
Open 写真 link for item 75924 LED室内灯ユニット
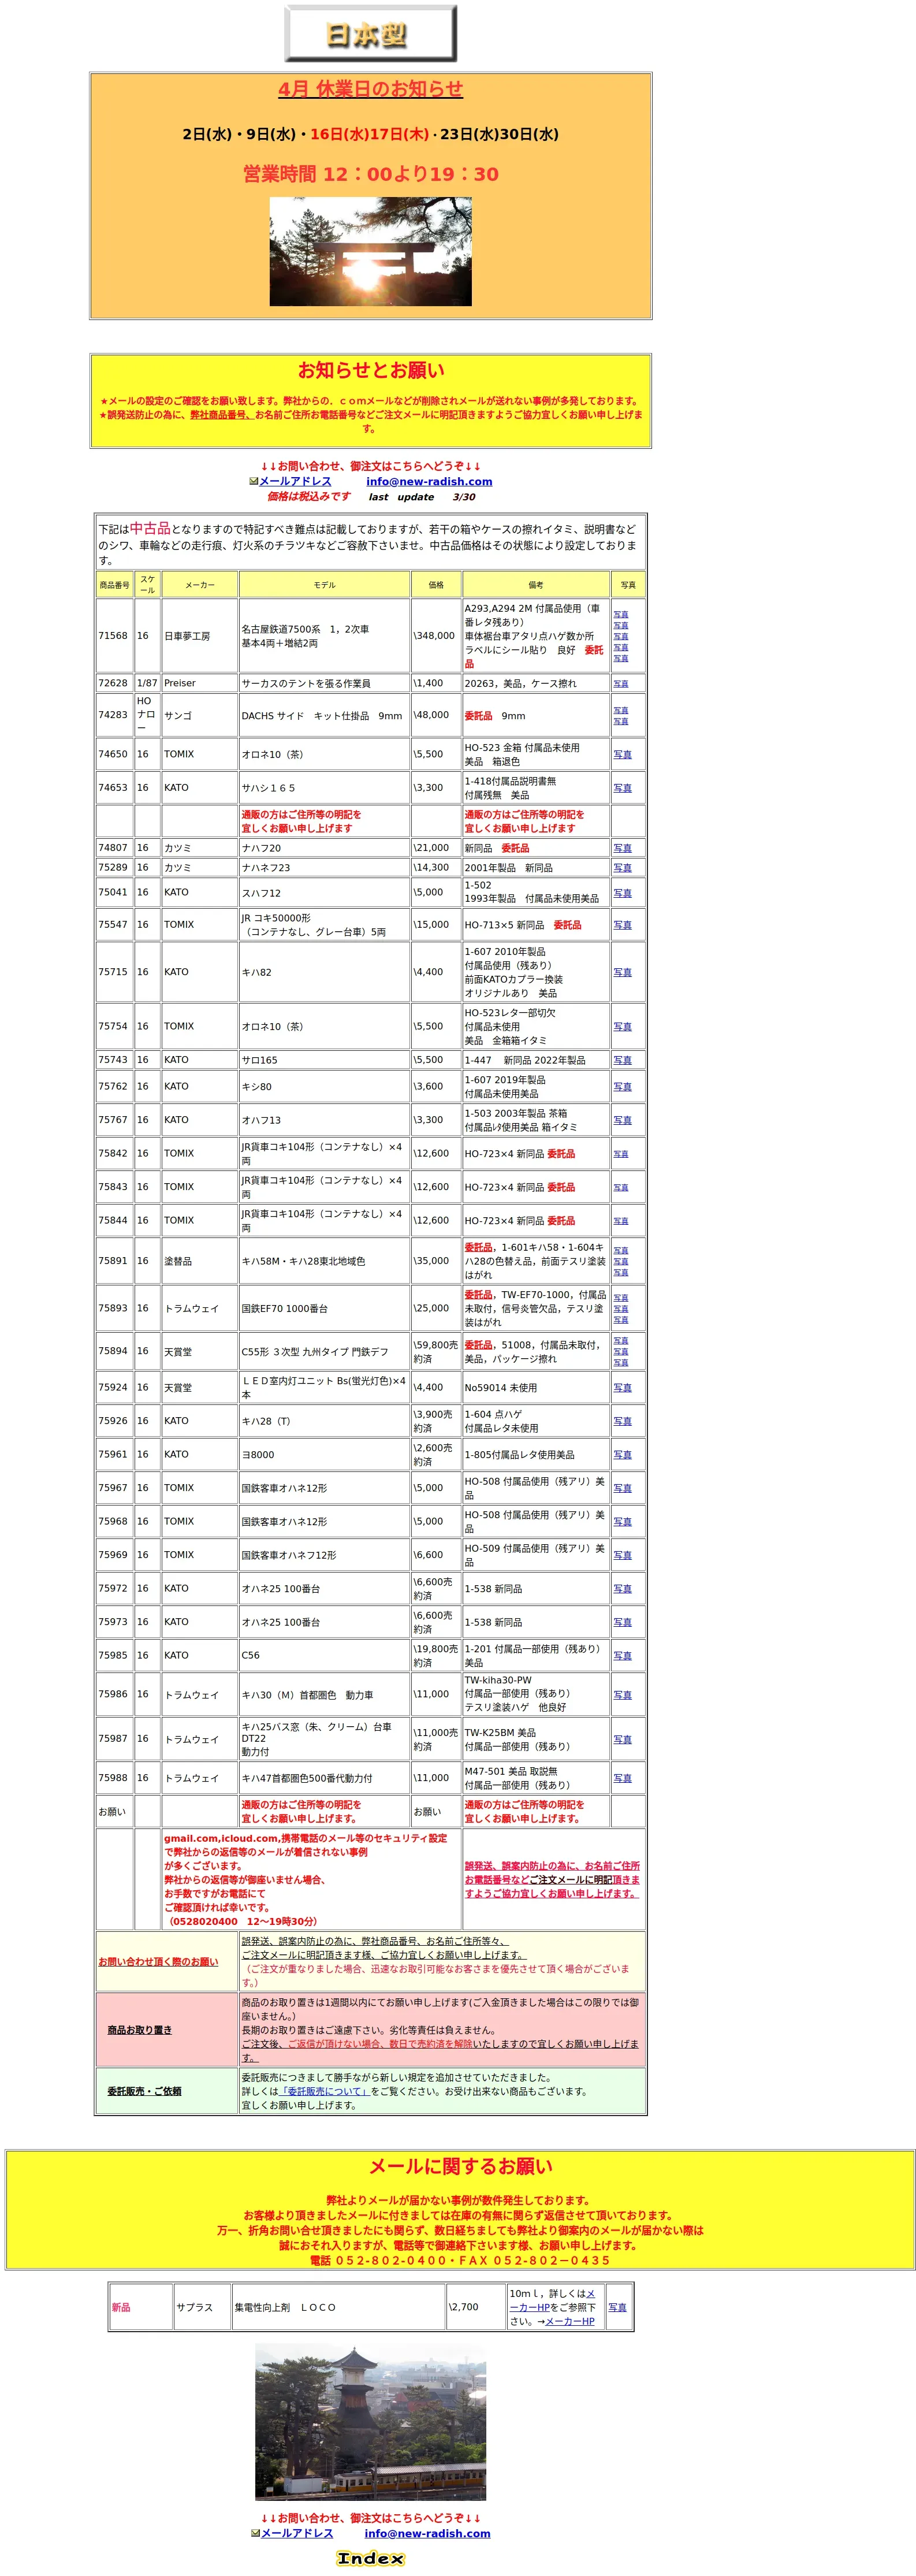pos(622,1388)
